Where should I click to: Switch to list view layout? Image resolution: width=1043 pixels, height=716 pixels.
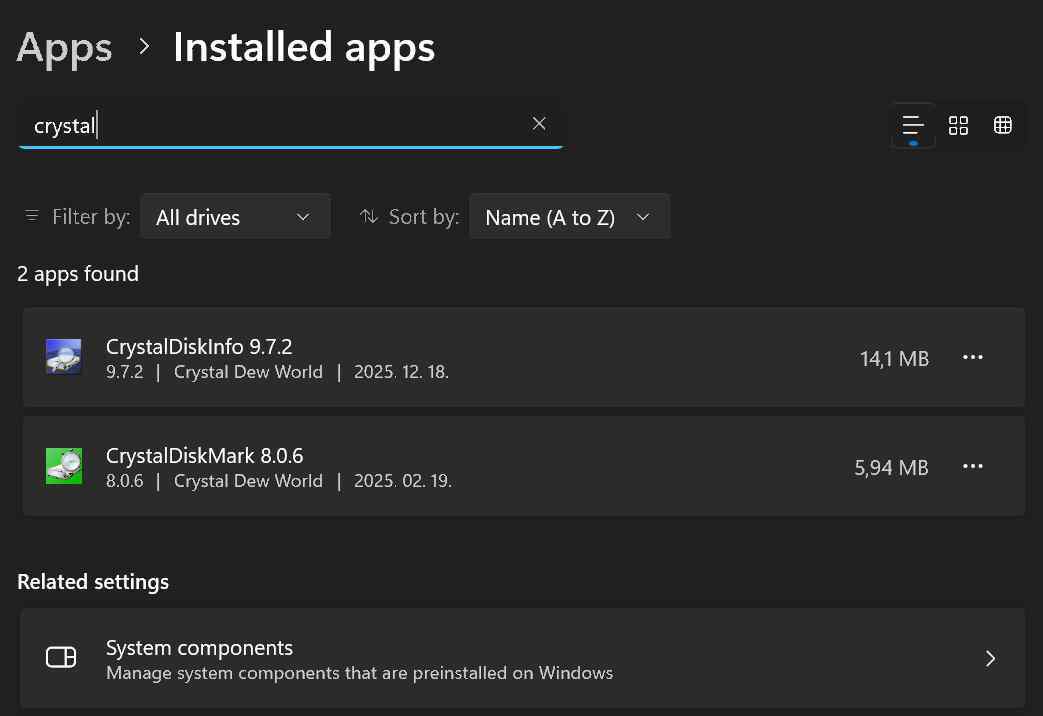coord(912,125)
